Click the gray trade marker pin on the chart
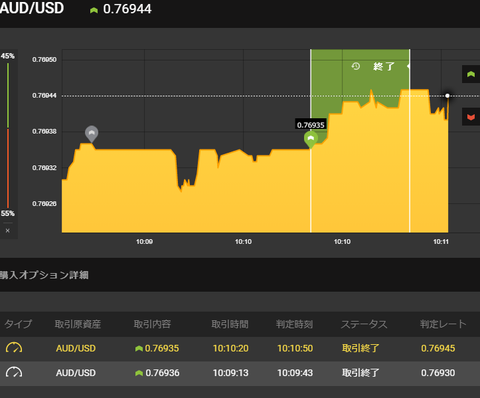This screenshot has width=480, height=398. pyautogui.click(x=91, y=134)
